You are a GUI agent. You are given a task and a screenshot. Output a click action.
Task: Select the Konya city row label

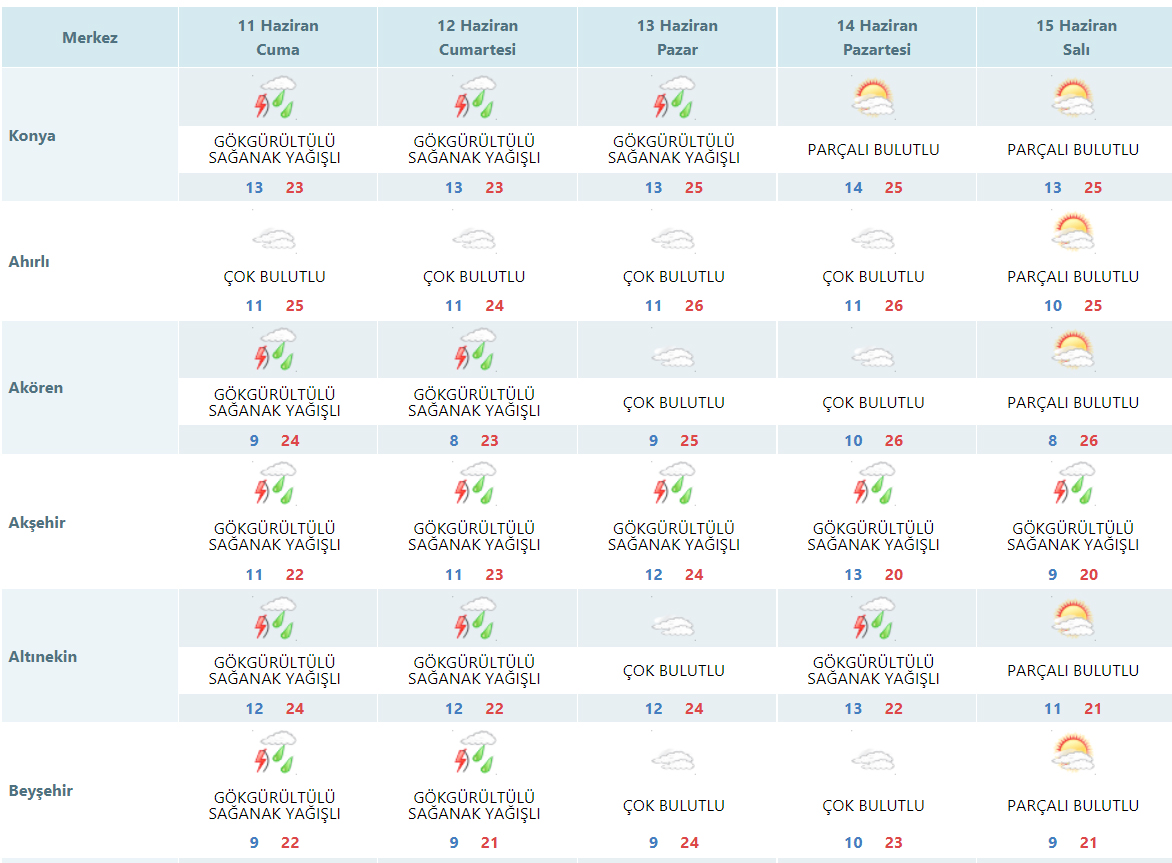[x=32, y=136]
